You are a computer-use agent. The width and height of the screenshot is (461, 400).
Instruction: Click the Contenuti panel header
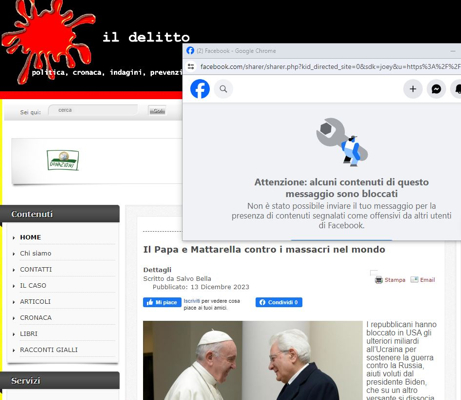(60, 214)
